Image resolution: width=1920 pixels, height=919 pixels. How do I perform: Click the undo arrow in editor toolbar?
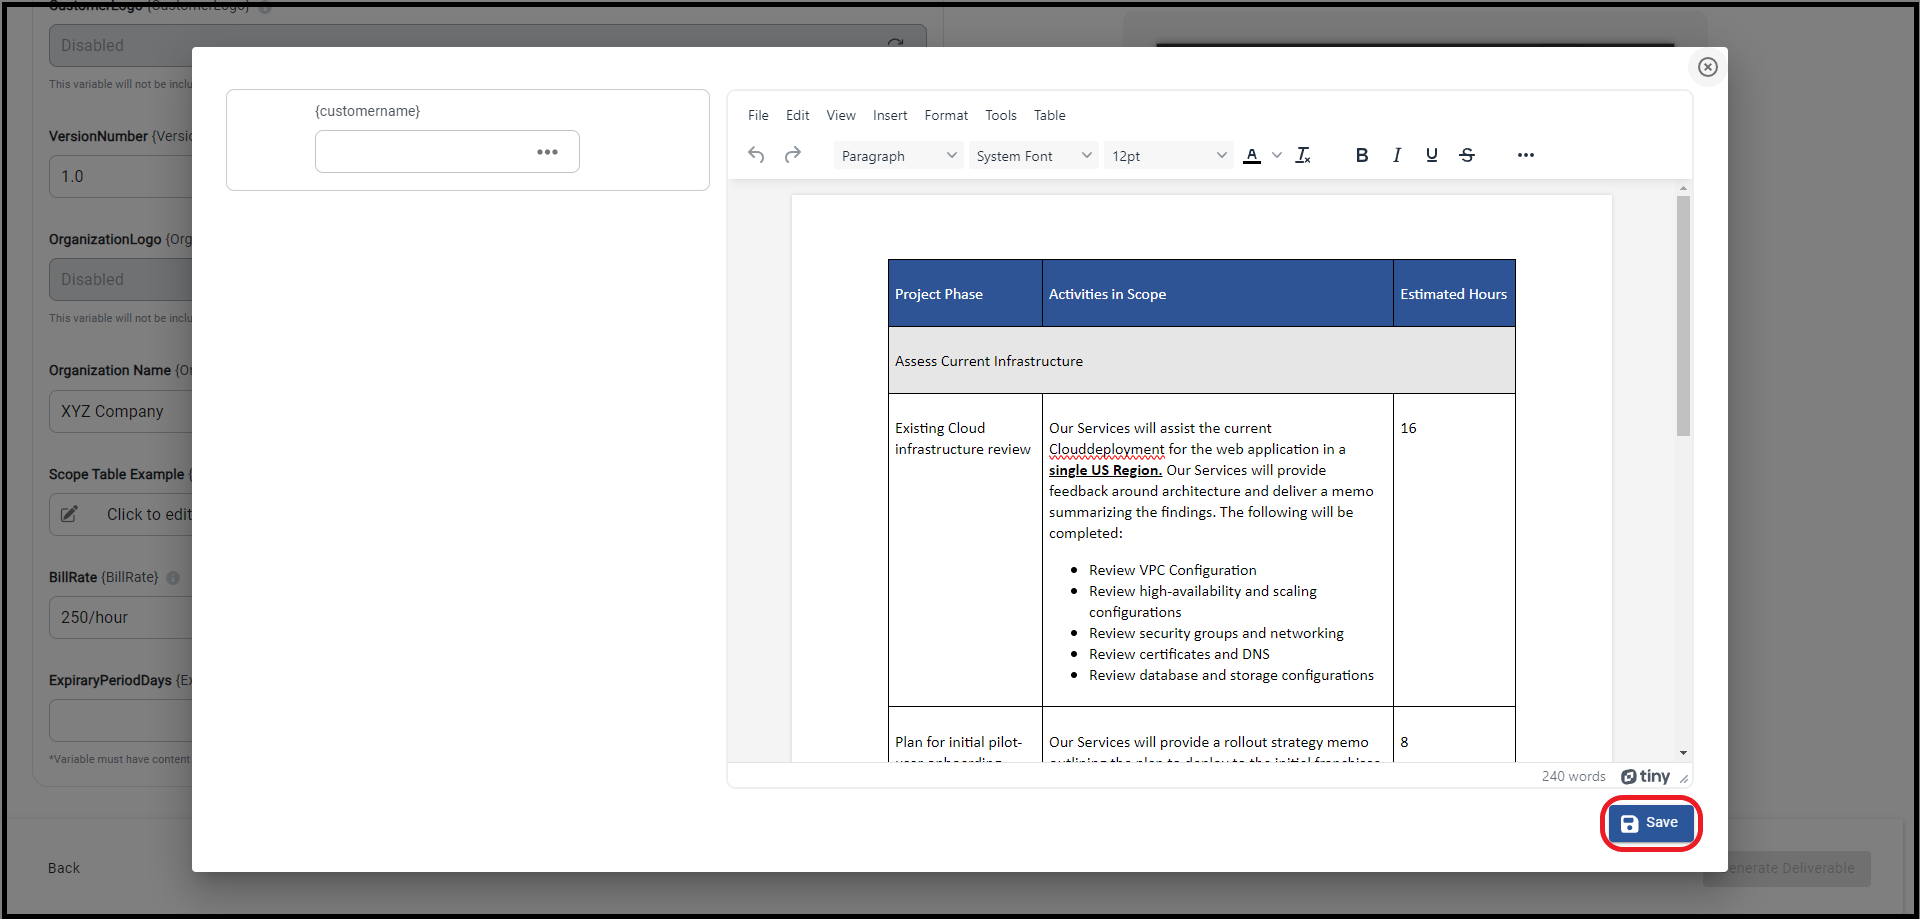pyautogui.click(x=756, y=155)
